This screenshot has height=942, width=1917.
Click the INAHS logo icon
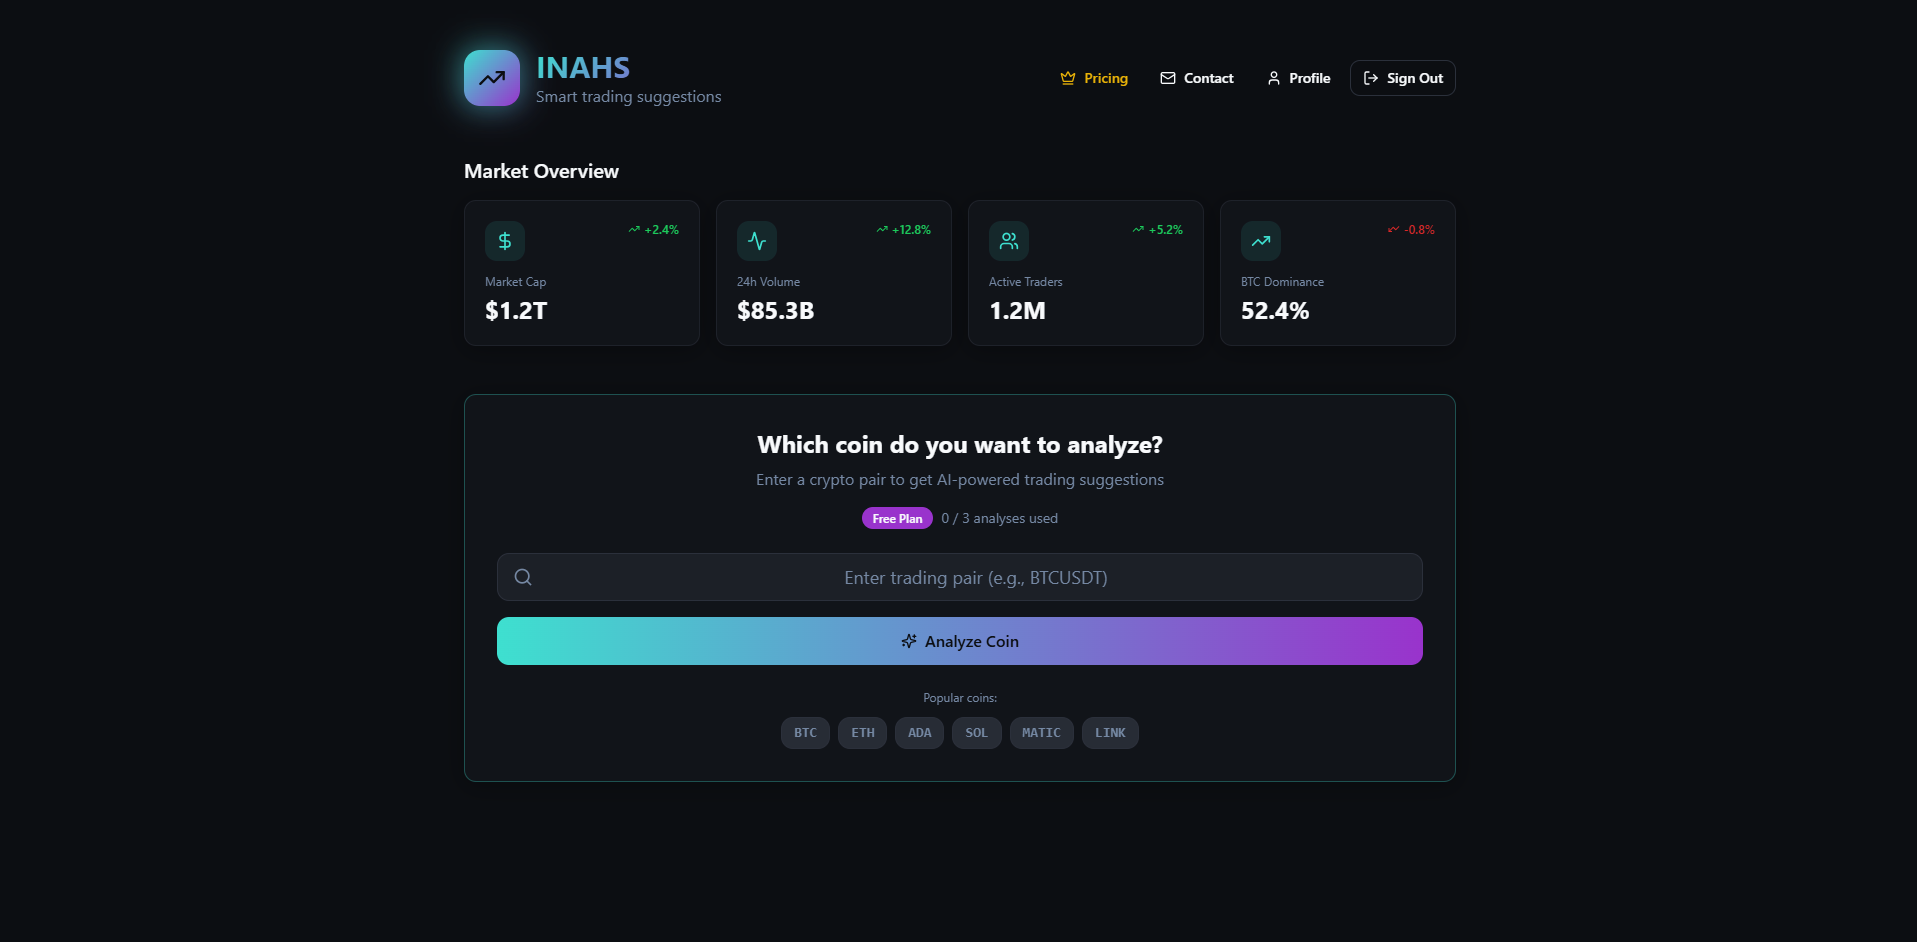click(491, 77)
